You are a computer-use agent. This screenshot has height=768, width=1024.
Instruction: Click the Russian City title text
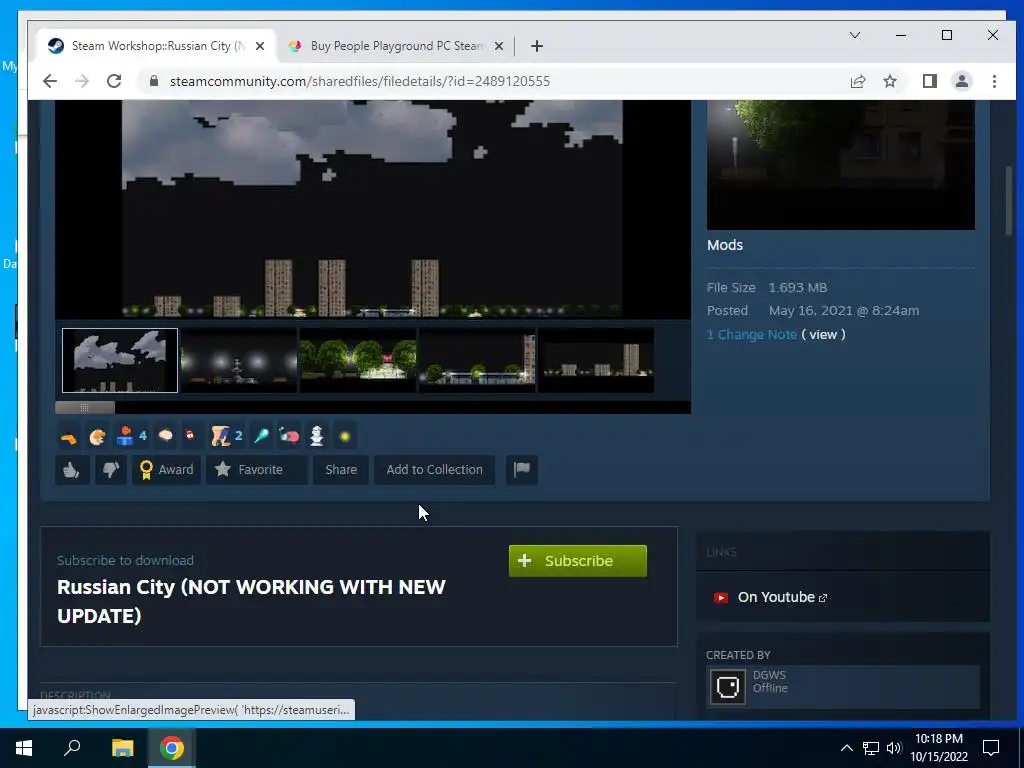point(251,601)
